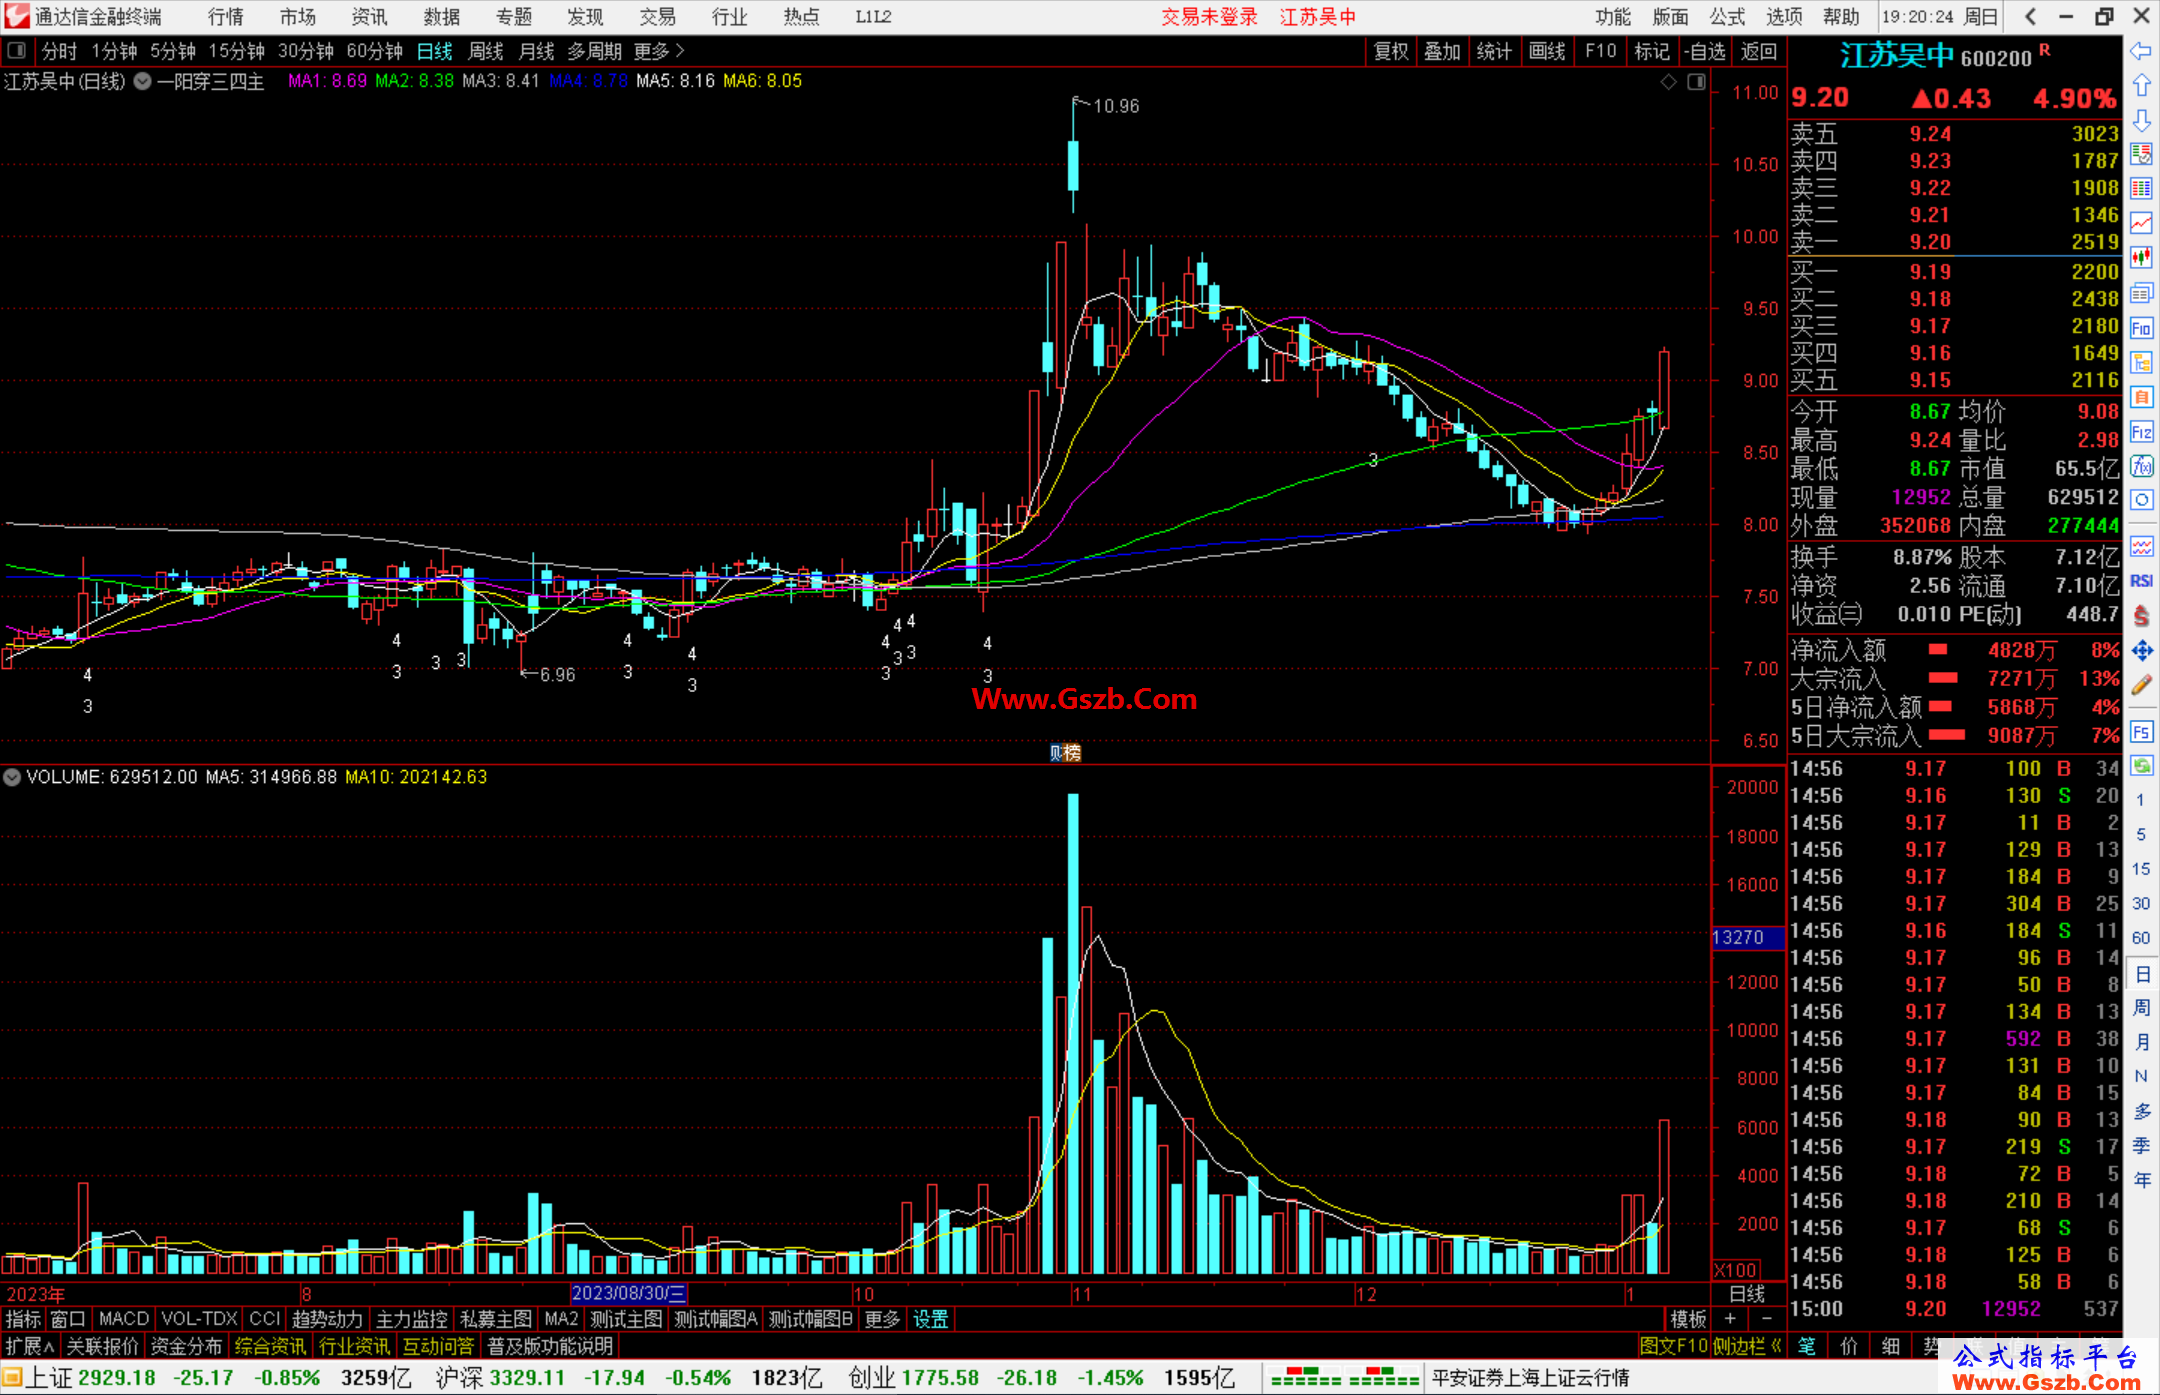Click the minus button beside 模板

coord(1766,1319)
